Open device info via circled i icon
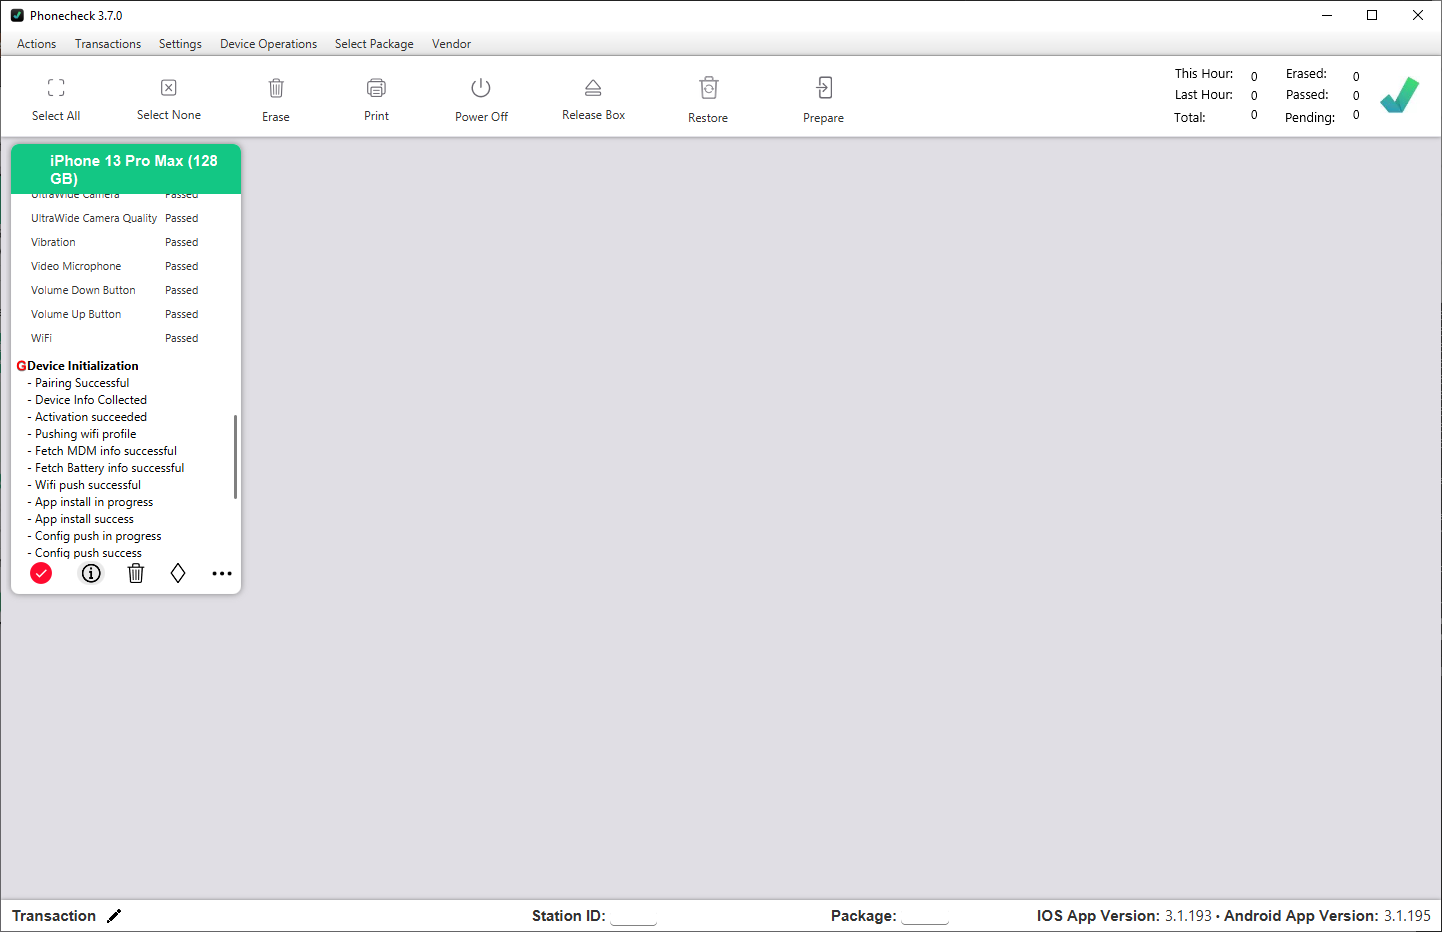This screenshot has height=932, width=1442. [x=91, y=573]
